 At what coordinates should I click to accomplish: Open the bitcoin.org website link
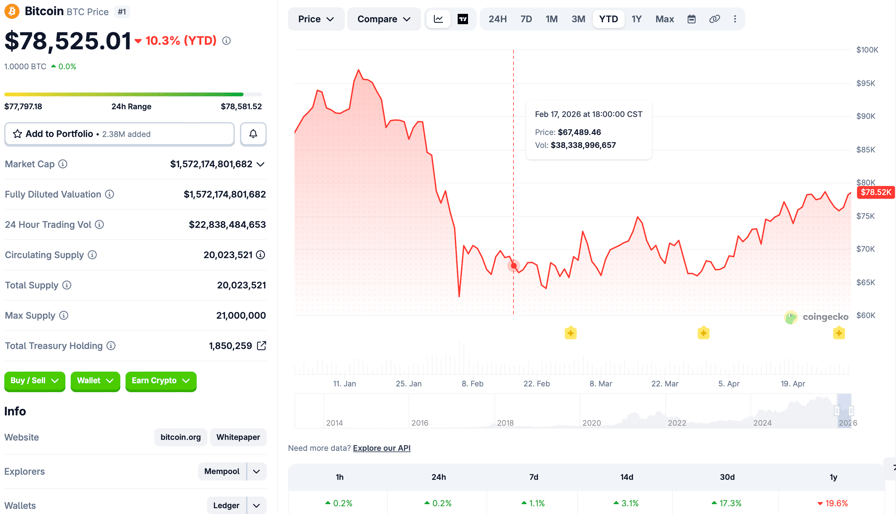pos(181,437)
